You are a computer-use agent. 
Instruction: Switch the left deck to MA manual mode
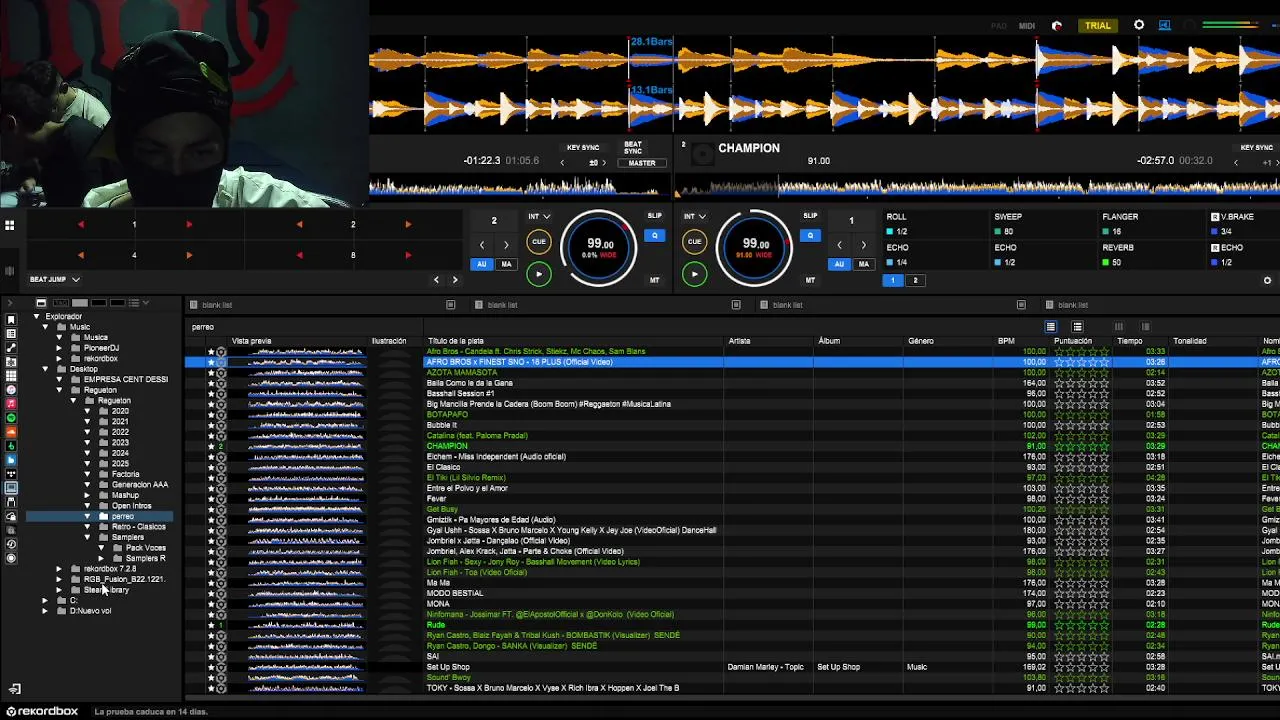[506, 264]
